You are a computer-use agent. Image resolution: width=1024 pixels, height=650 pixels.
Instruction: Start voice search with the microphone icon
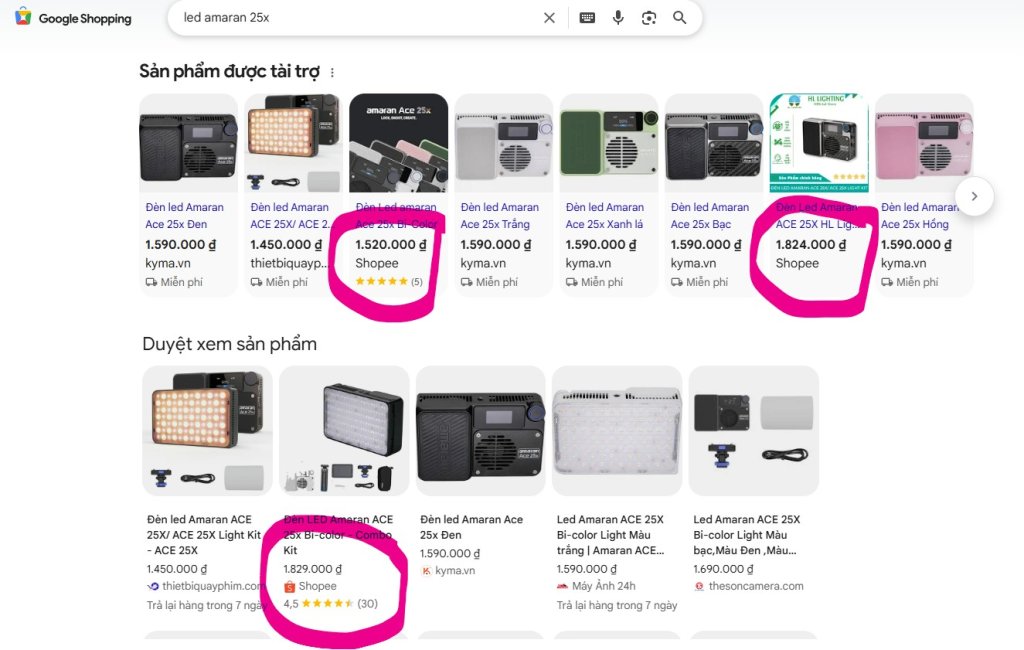point(618,18)
